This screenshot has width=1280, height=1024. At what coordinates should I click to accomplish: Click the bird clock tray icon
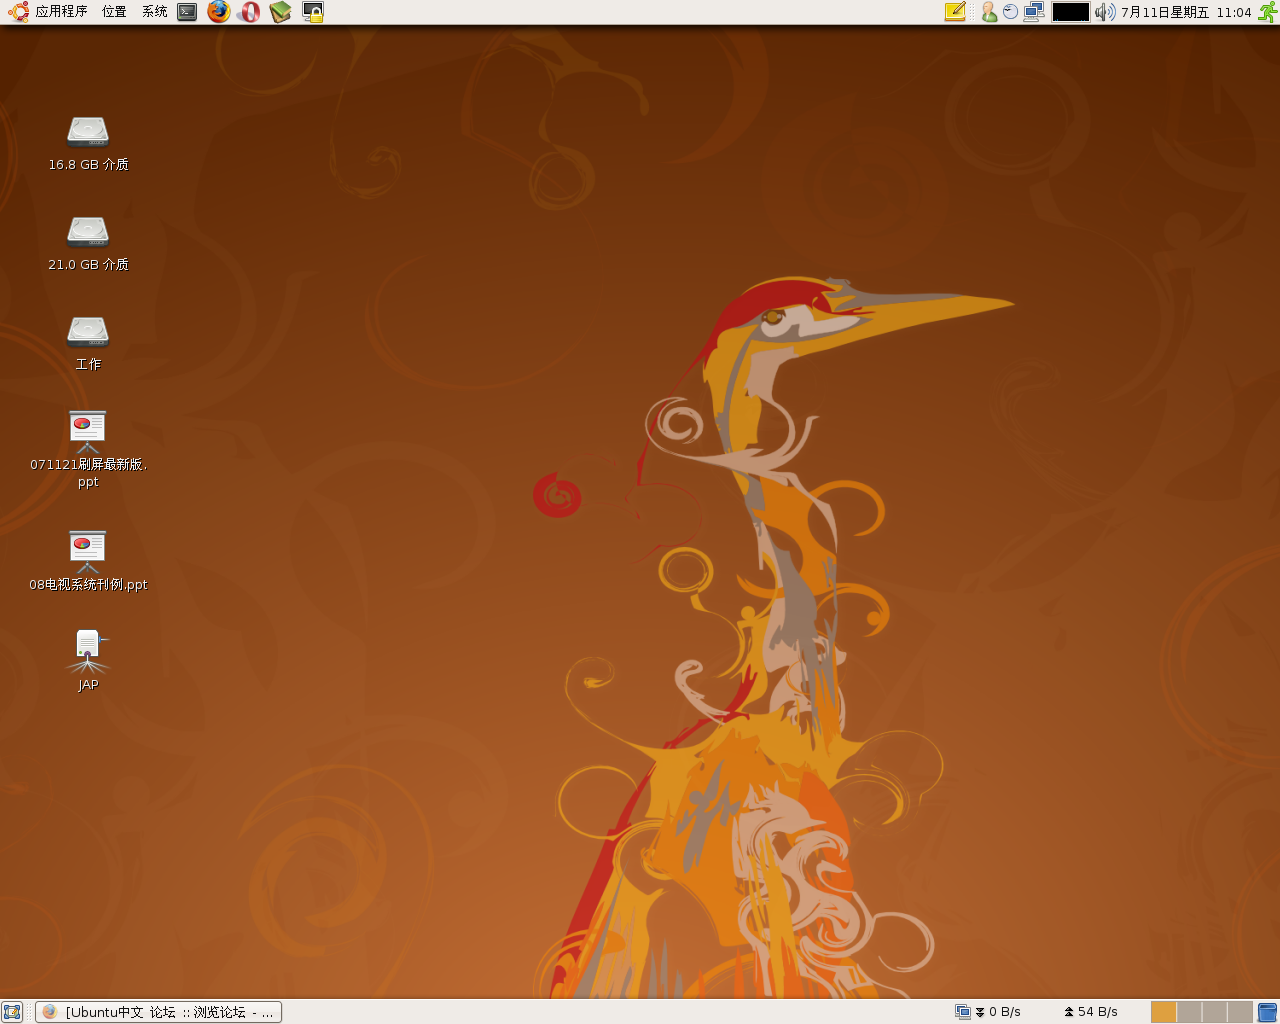point(1010,12)
